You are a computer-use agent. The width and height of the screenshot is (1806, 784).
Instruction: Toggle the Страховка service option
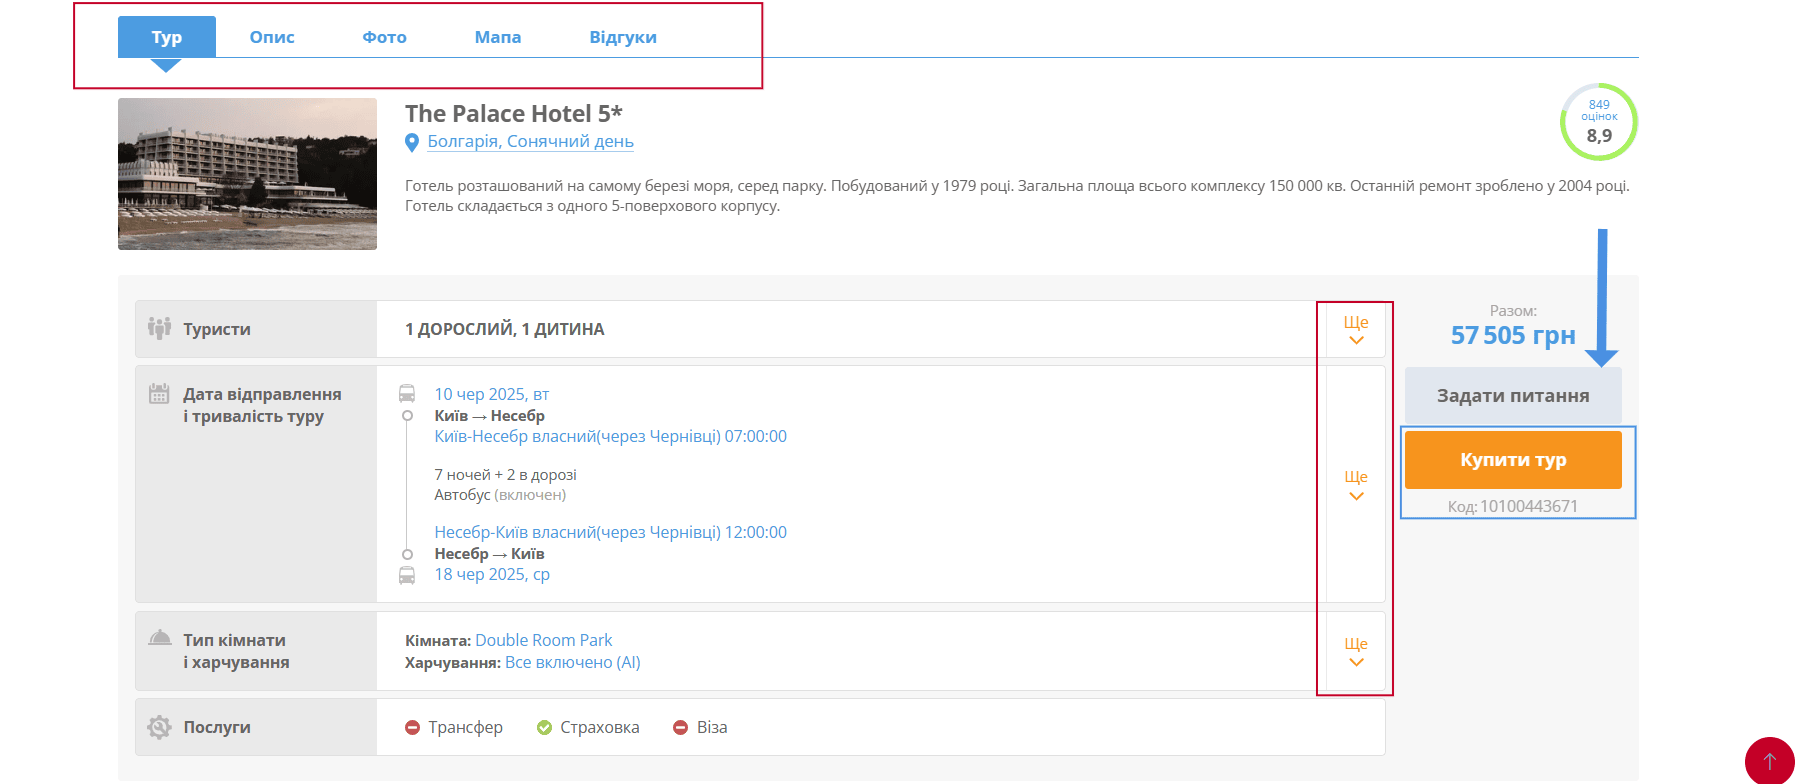tap(588, 727)
